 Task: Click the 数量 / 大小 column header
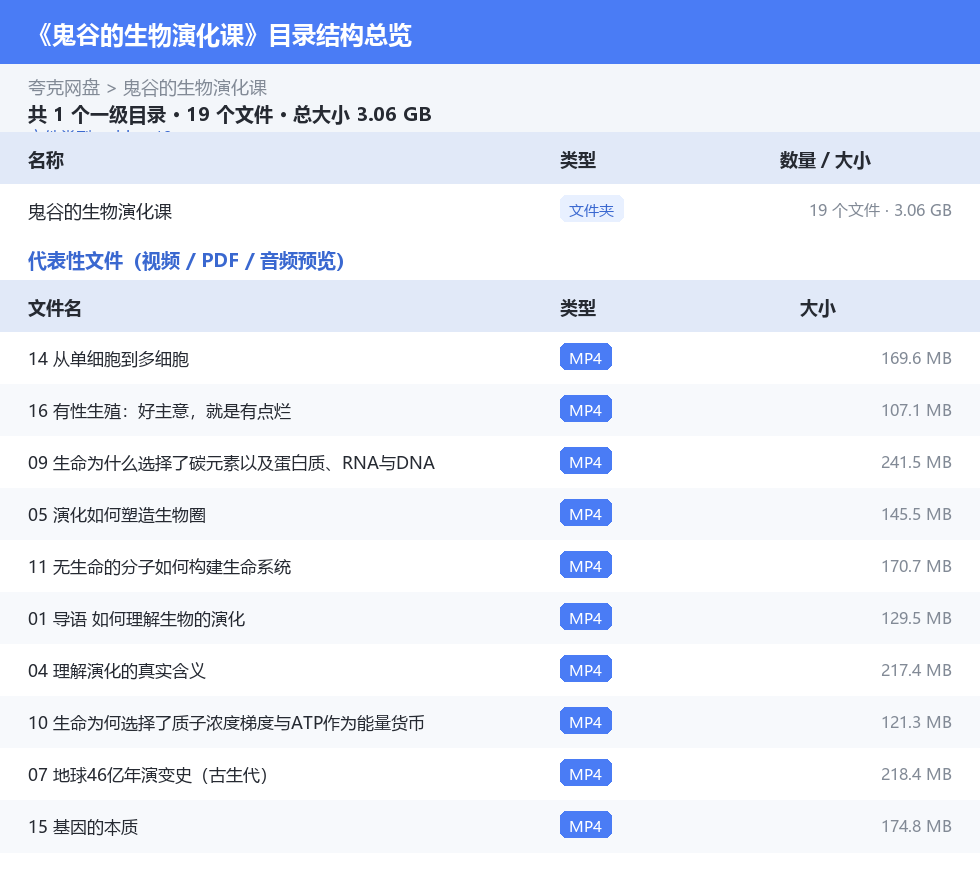pos(824,160)
